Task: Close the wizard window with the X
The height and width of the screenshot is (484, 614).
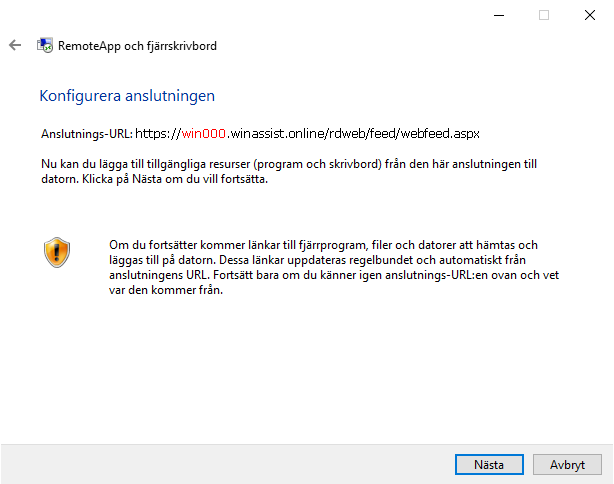Action: 590,15
